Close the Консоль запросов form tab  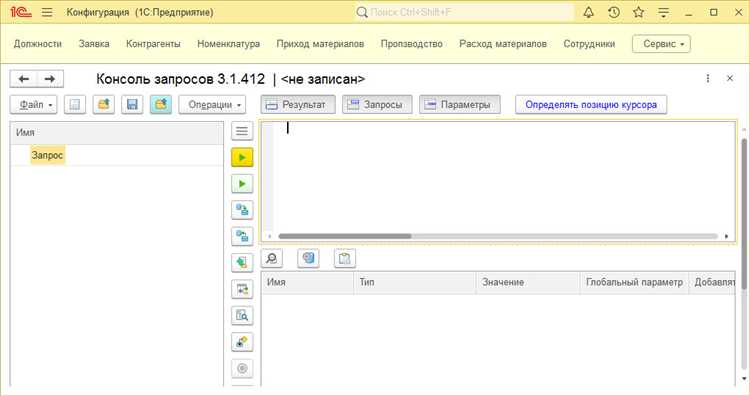730,78
